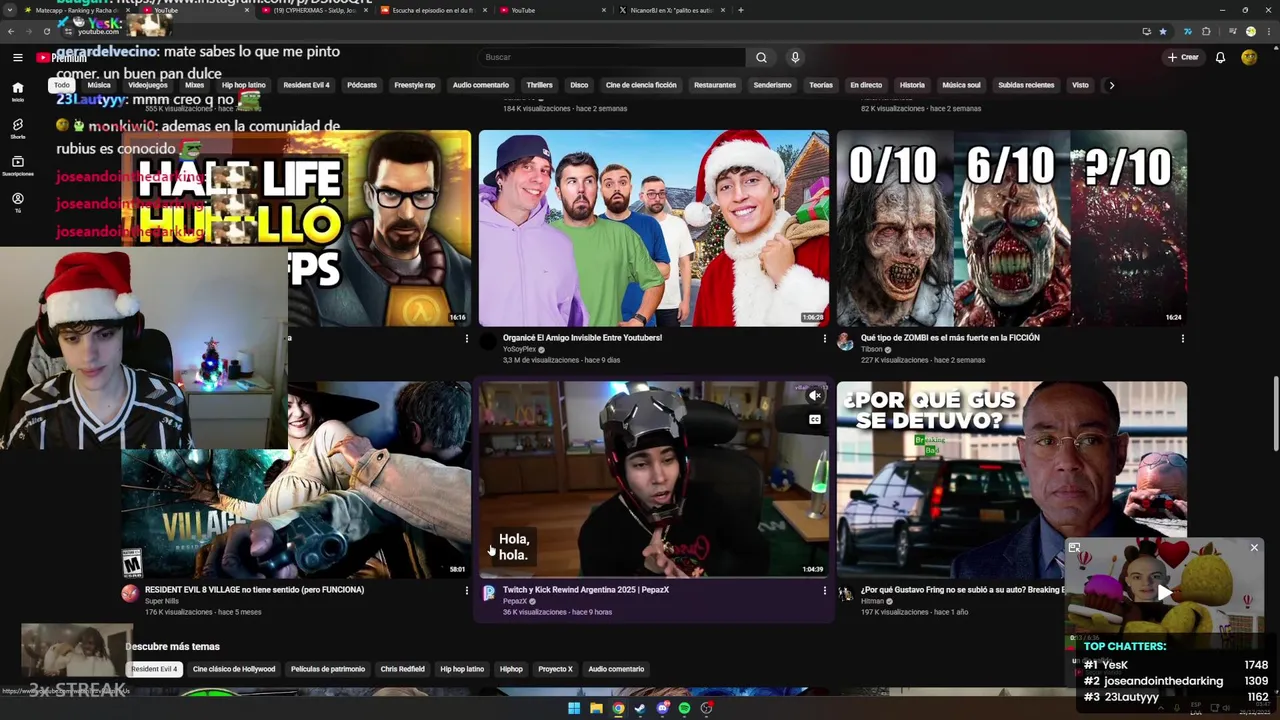Open Cine clásico de Hollywood topic chip

click(233, 669)
